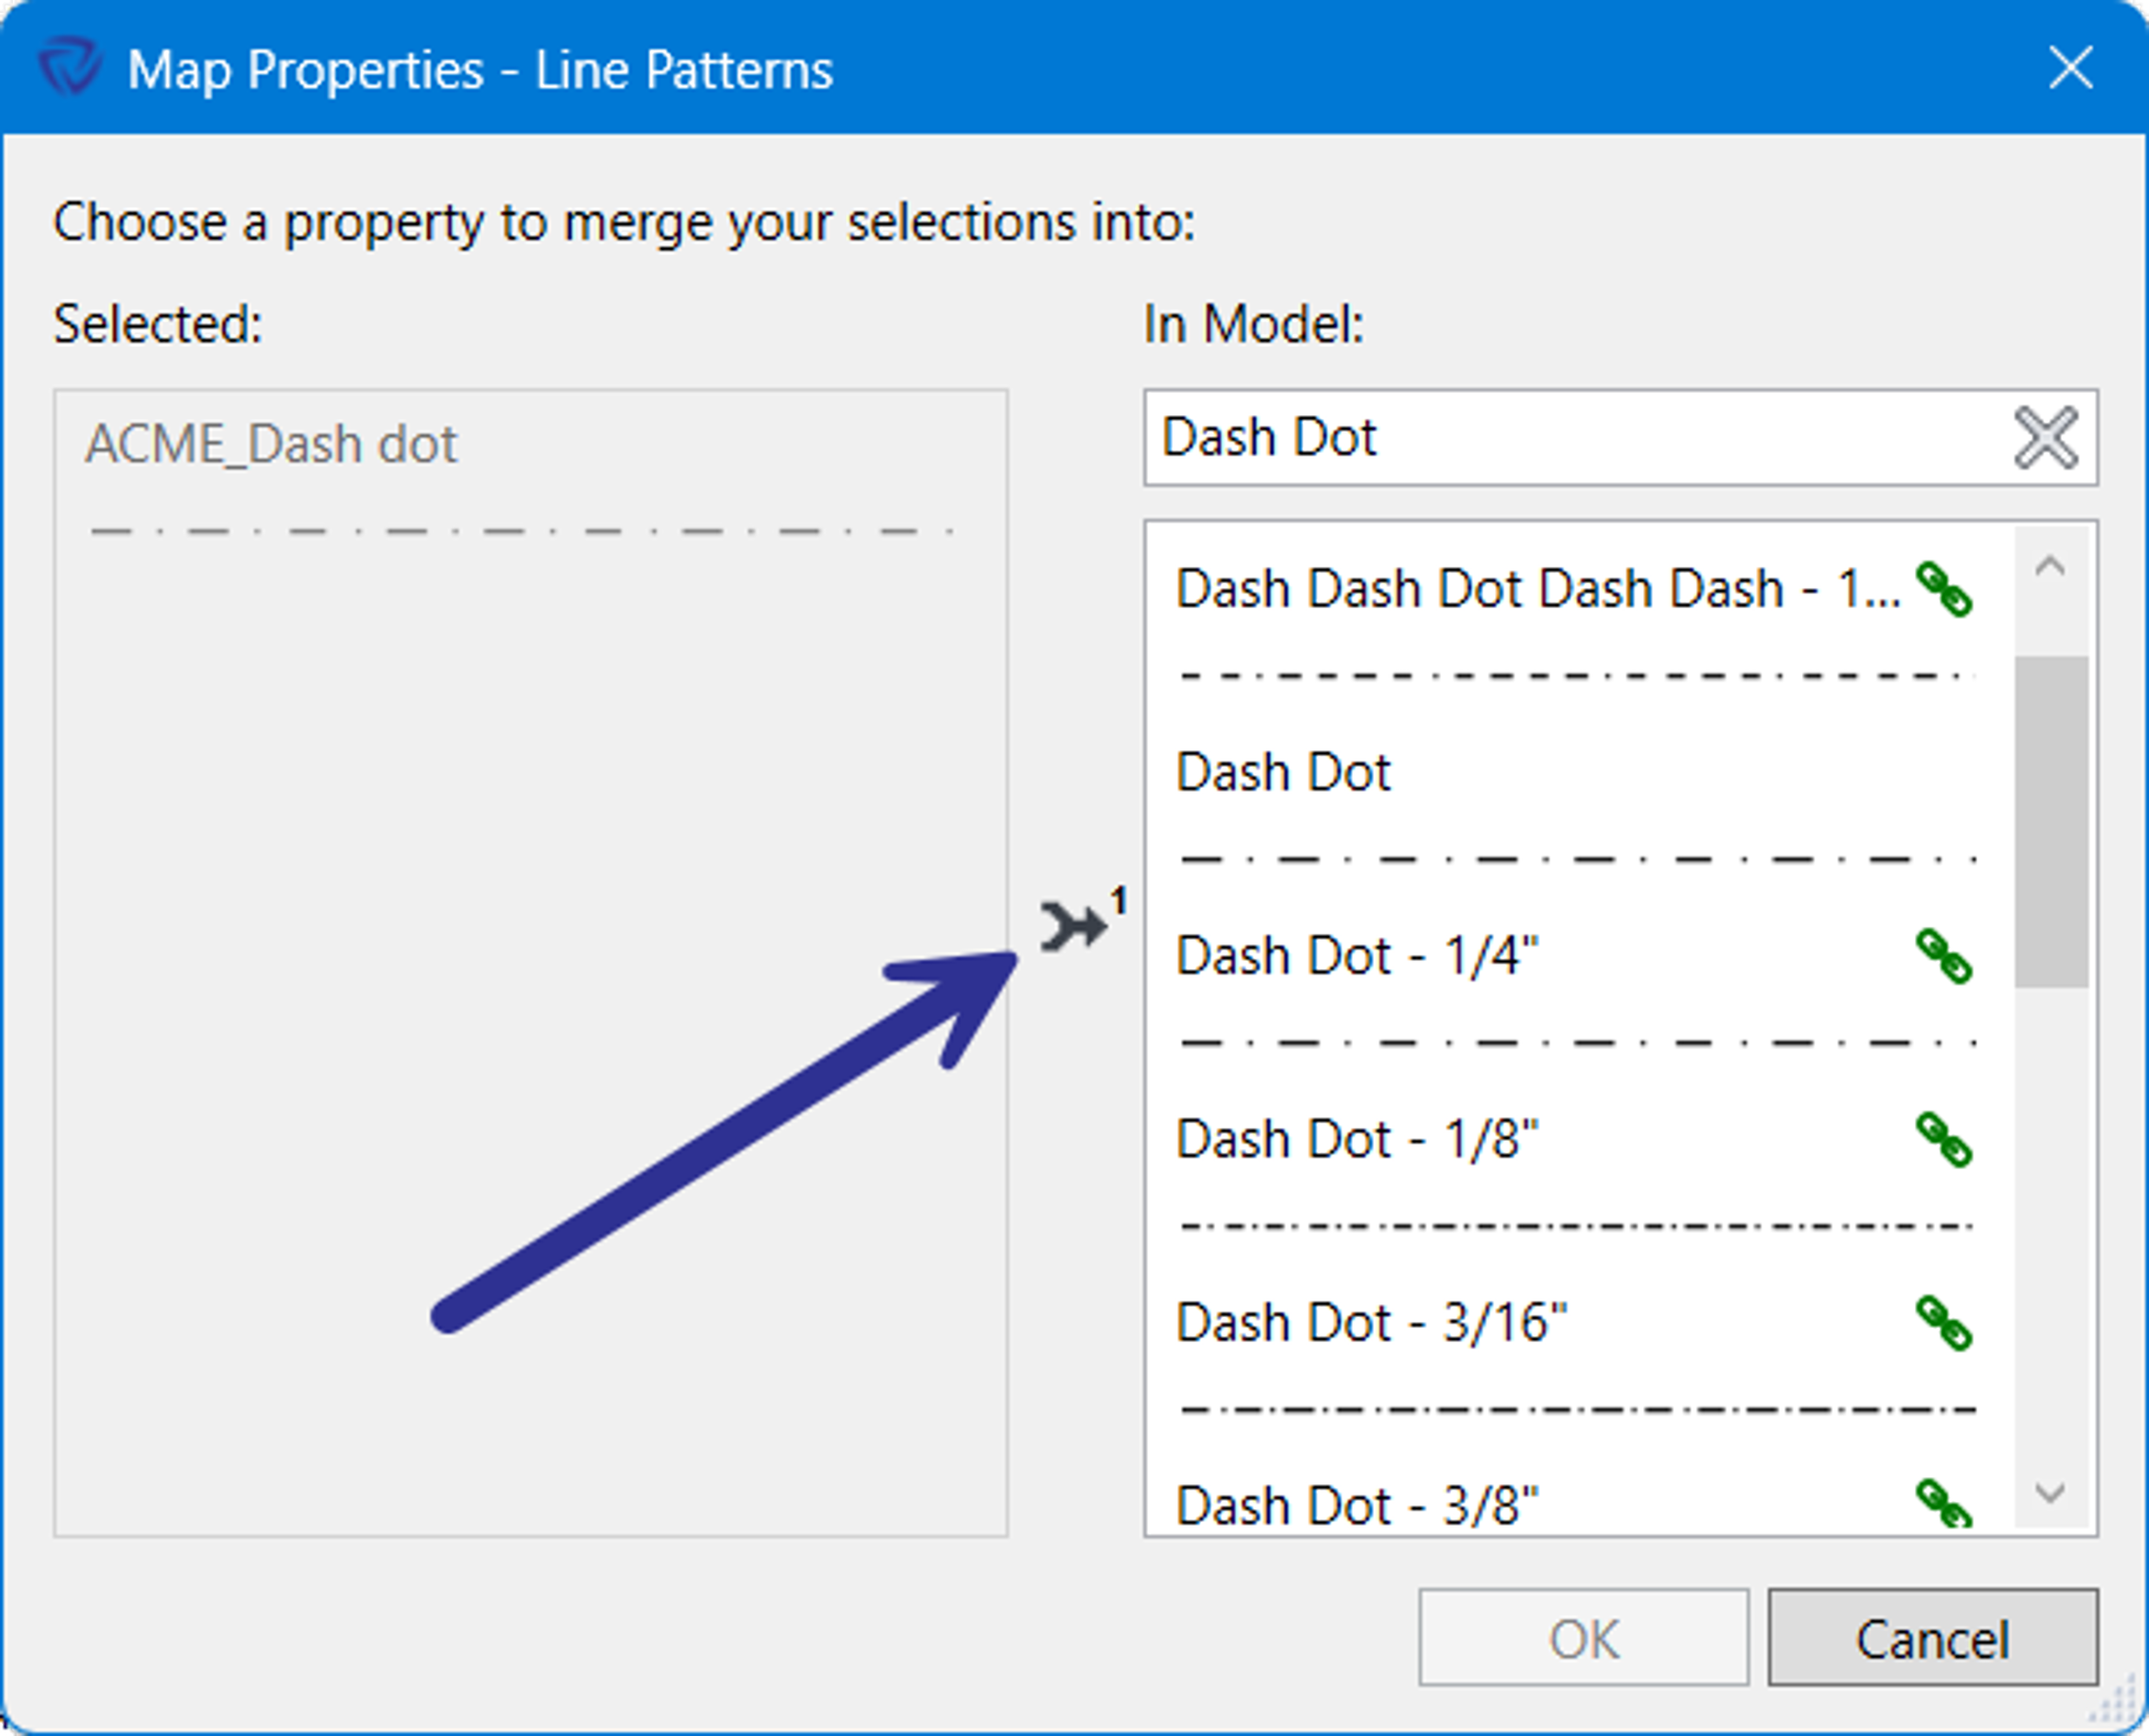This screenshot has width=2149, height=1736.
Task: Click the link icon for Dash Dot - 3/16"
Action: [x=1943, y=1323]
